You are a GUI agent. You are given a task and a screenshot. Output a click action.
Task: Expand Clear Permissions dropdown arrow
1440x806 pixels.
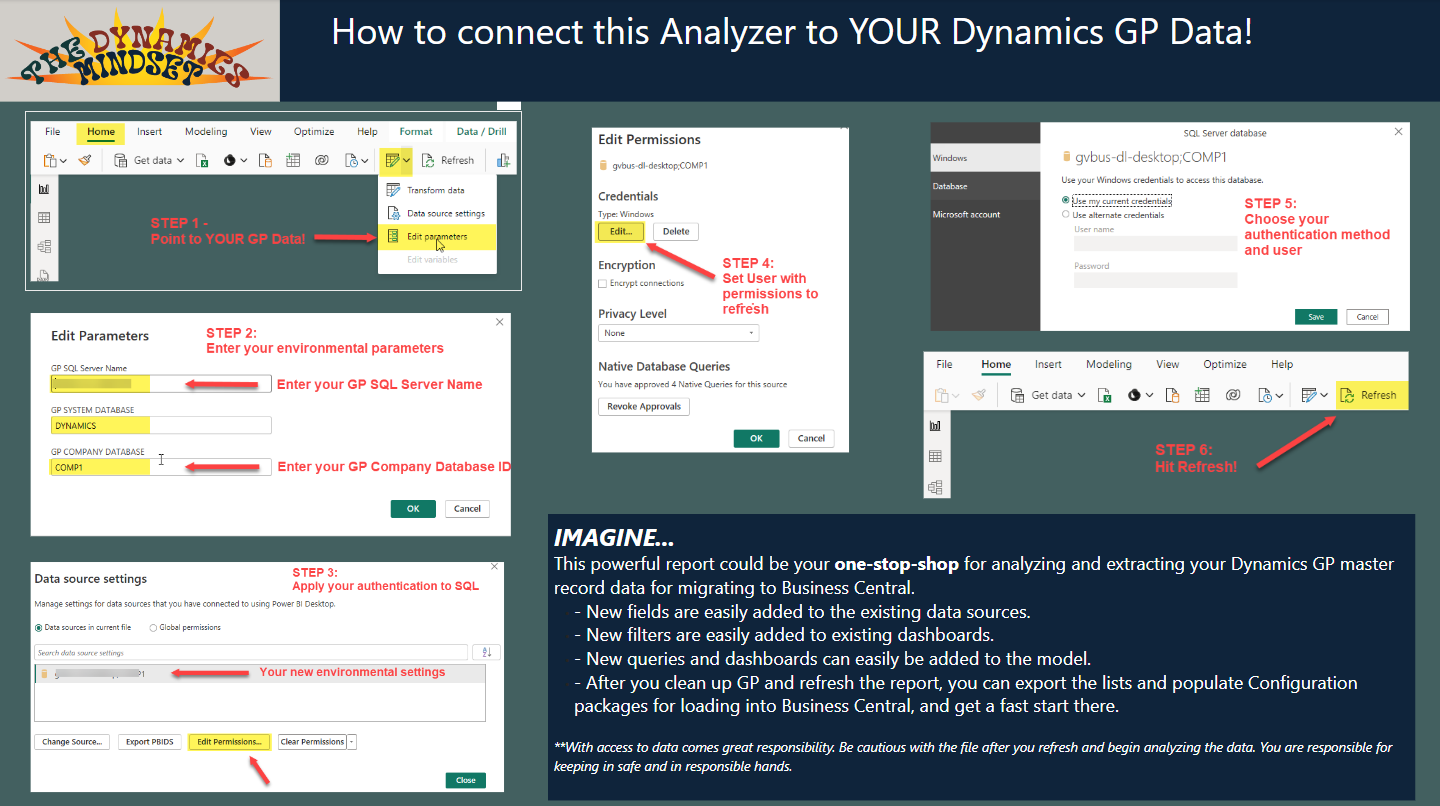pyautogui.click(x=352, y=742)
